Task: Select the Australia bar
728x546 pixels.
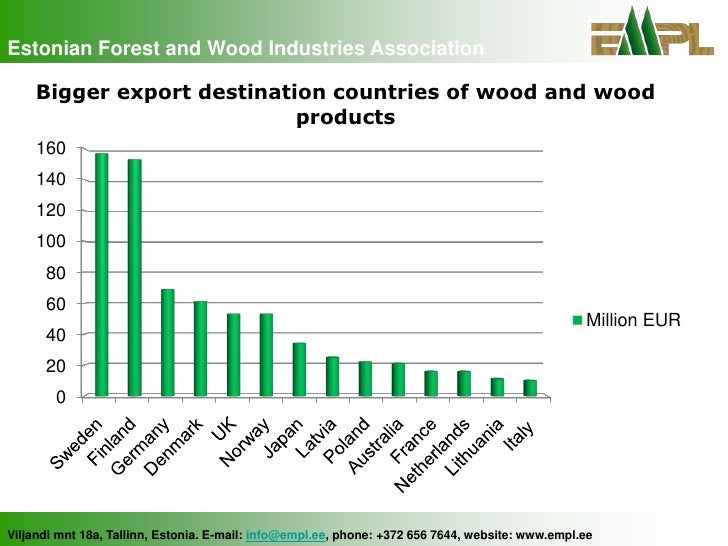Action: (x=398, y=379)
